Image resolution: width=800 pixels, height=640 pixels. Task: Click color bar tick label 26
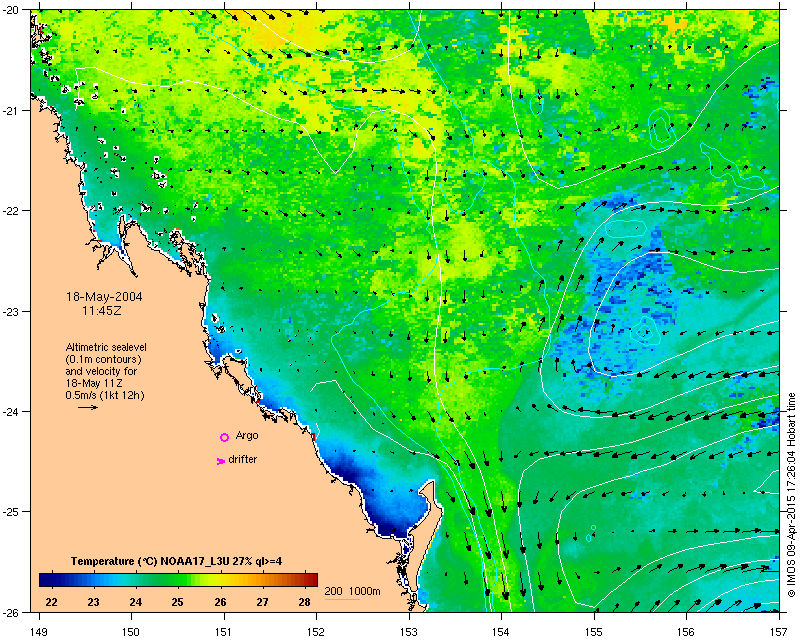coord(220,602)
